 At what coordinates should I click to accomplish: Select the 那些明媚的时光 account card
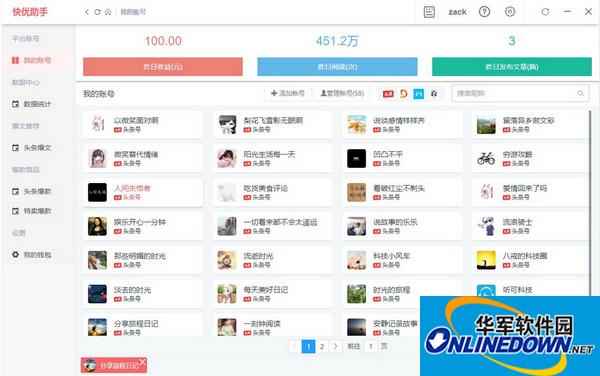point(142,260)
